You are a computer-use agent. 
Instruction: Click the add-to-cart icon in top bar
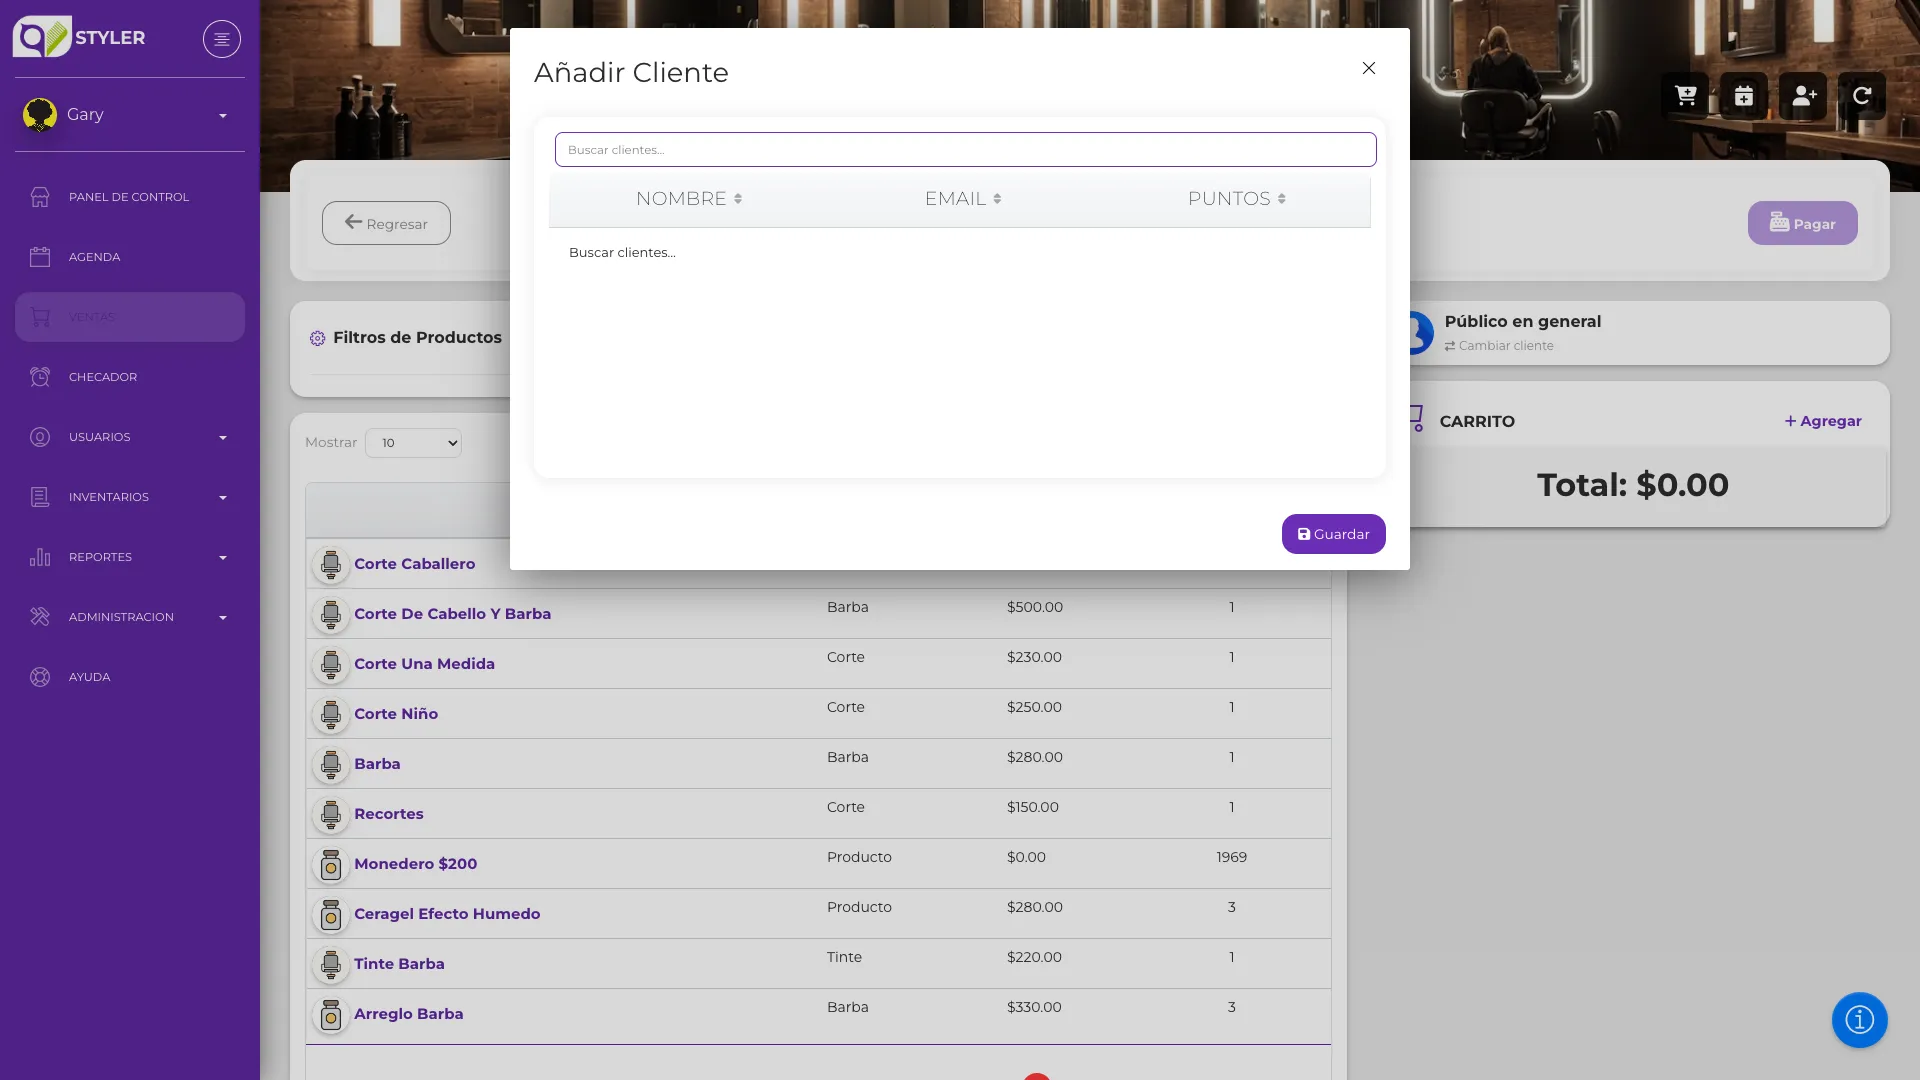point(1686,96)
